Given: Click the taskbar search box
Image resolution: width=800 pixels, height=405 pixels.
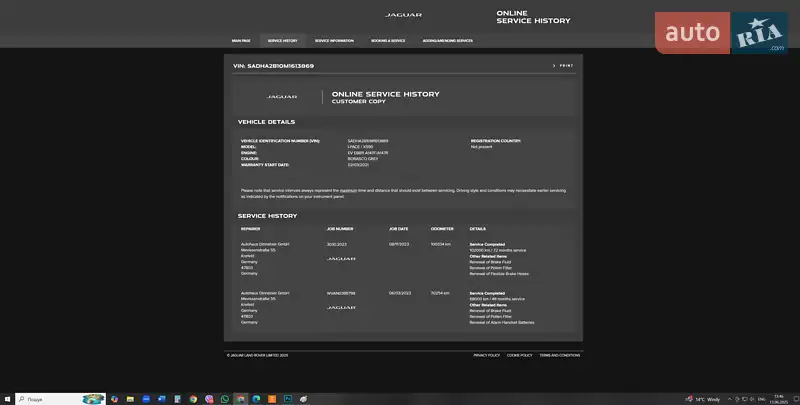Looking at the screenshot, I should pyautogui.click(x=60, y=399).
